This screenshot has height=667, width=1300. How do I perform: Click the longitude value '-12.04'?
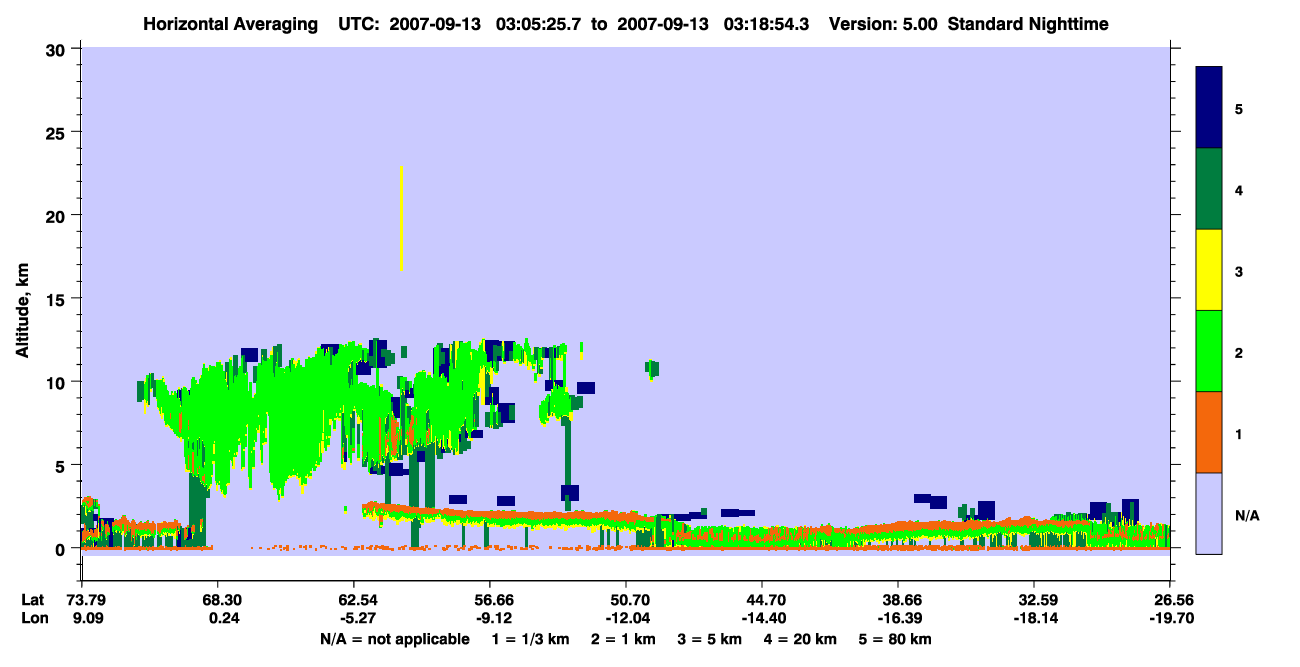coord(626,619)
